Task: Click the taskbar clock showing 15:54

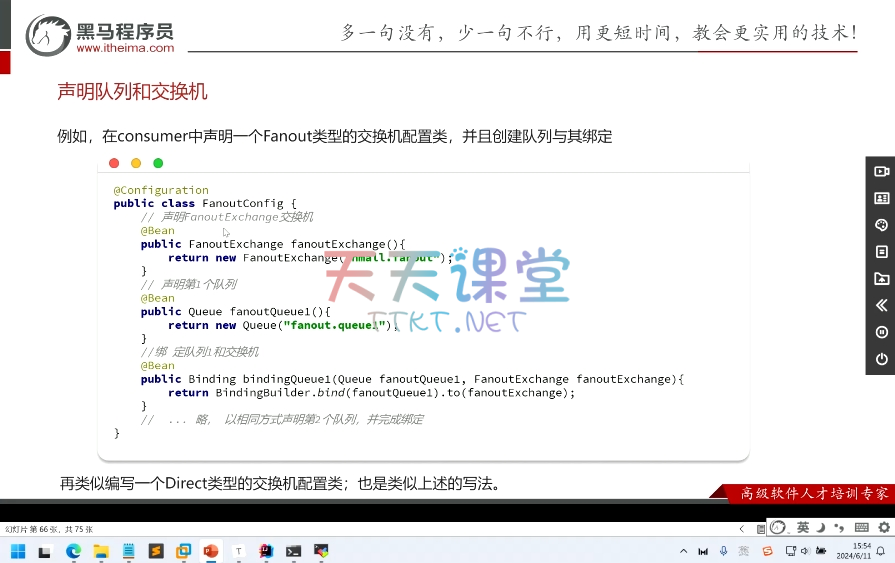Action: (x=848, y=551)
